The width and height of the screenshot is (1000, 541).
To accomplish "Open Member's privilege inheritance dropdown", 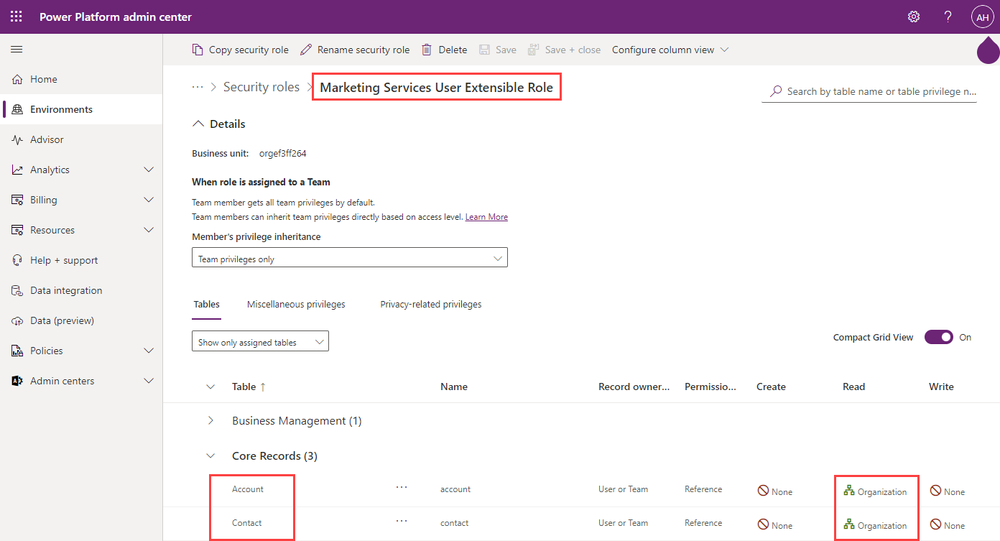I will pos(349,258).
